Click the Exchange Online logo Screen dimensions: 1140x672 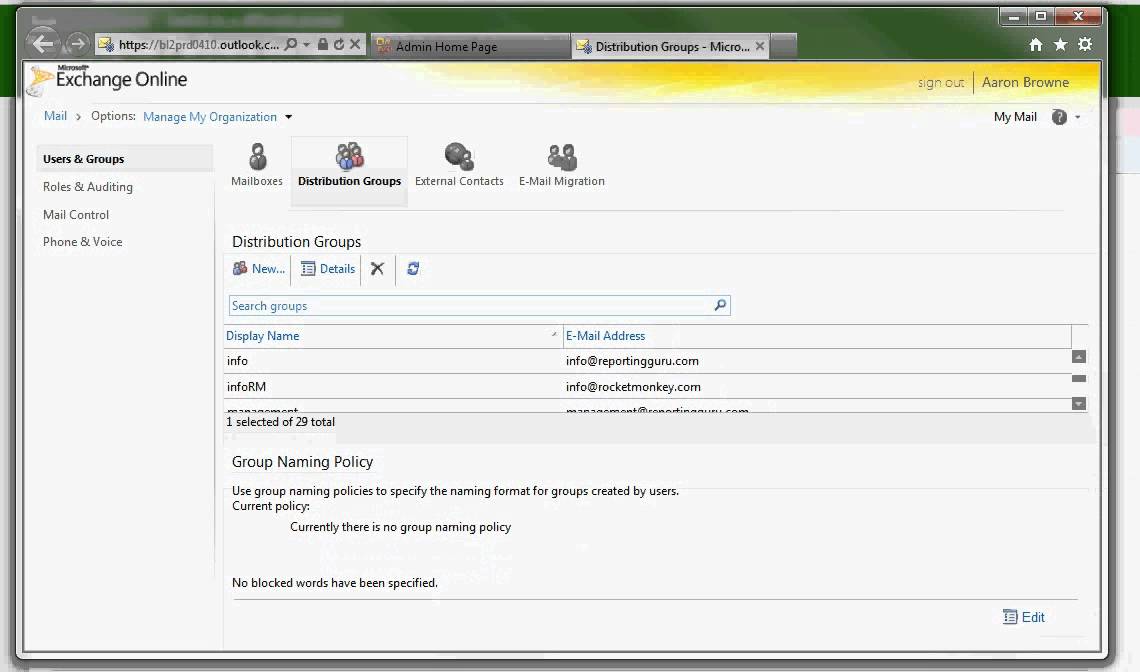pyautogui.click(x=107, y=79)
